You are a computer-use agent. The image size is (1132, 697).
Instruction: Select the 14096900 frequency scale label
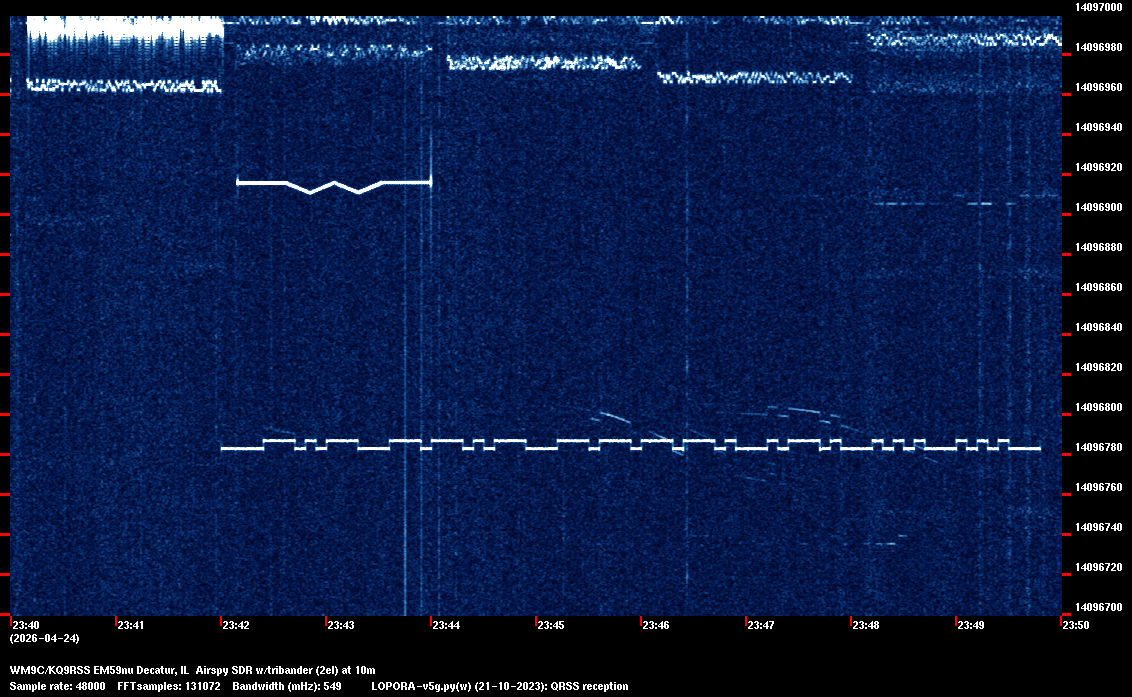click(1098, 207)
